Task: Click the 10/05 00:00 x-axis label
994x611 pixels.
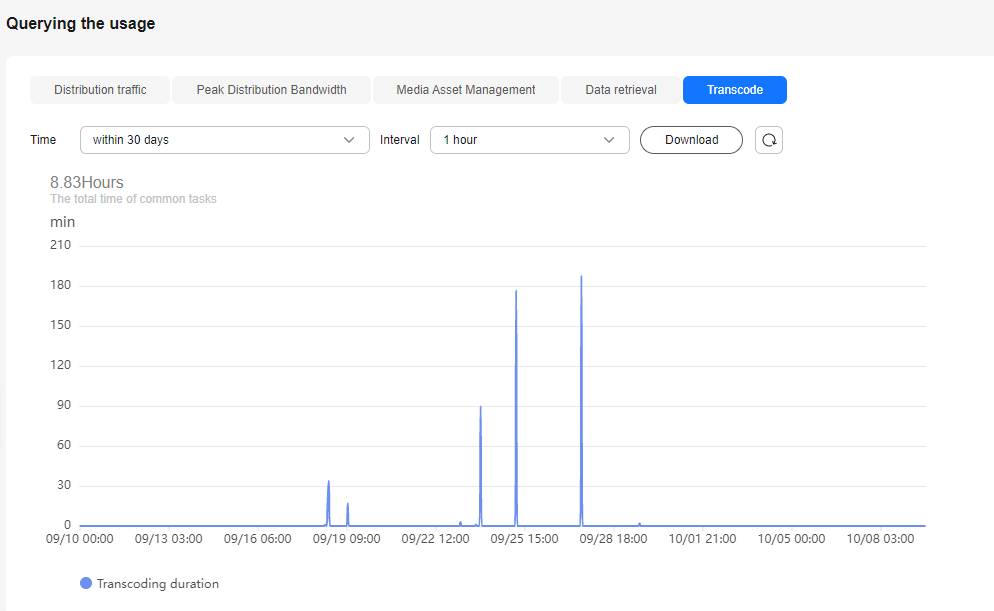Action: click(791, 539)
